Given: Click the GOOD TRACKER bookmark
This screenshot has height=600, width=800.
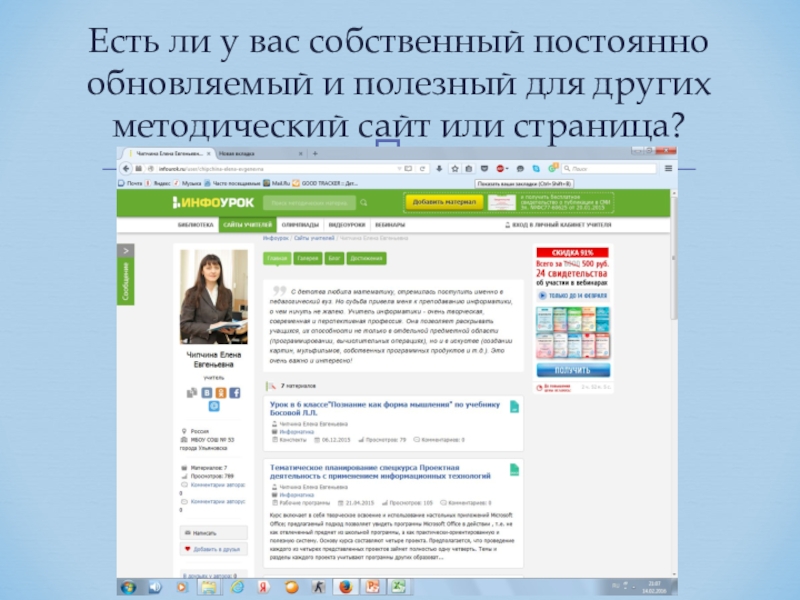Looking at the screenshot, I should coord(325,183).
